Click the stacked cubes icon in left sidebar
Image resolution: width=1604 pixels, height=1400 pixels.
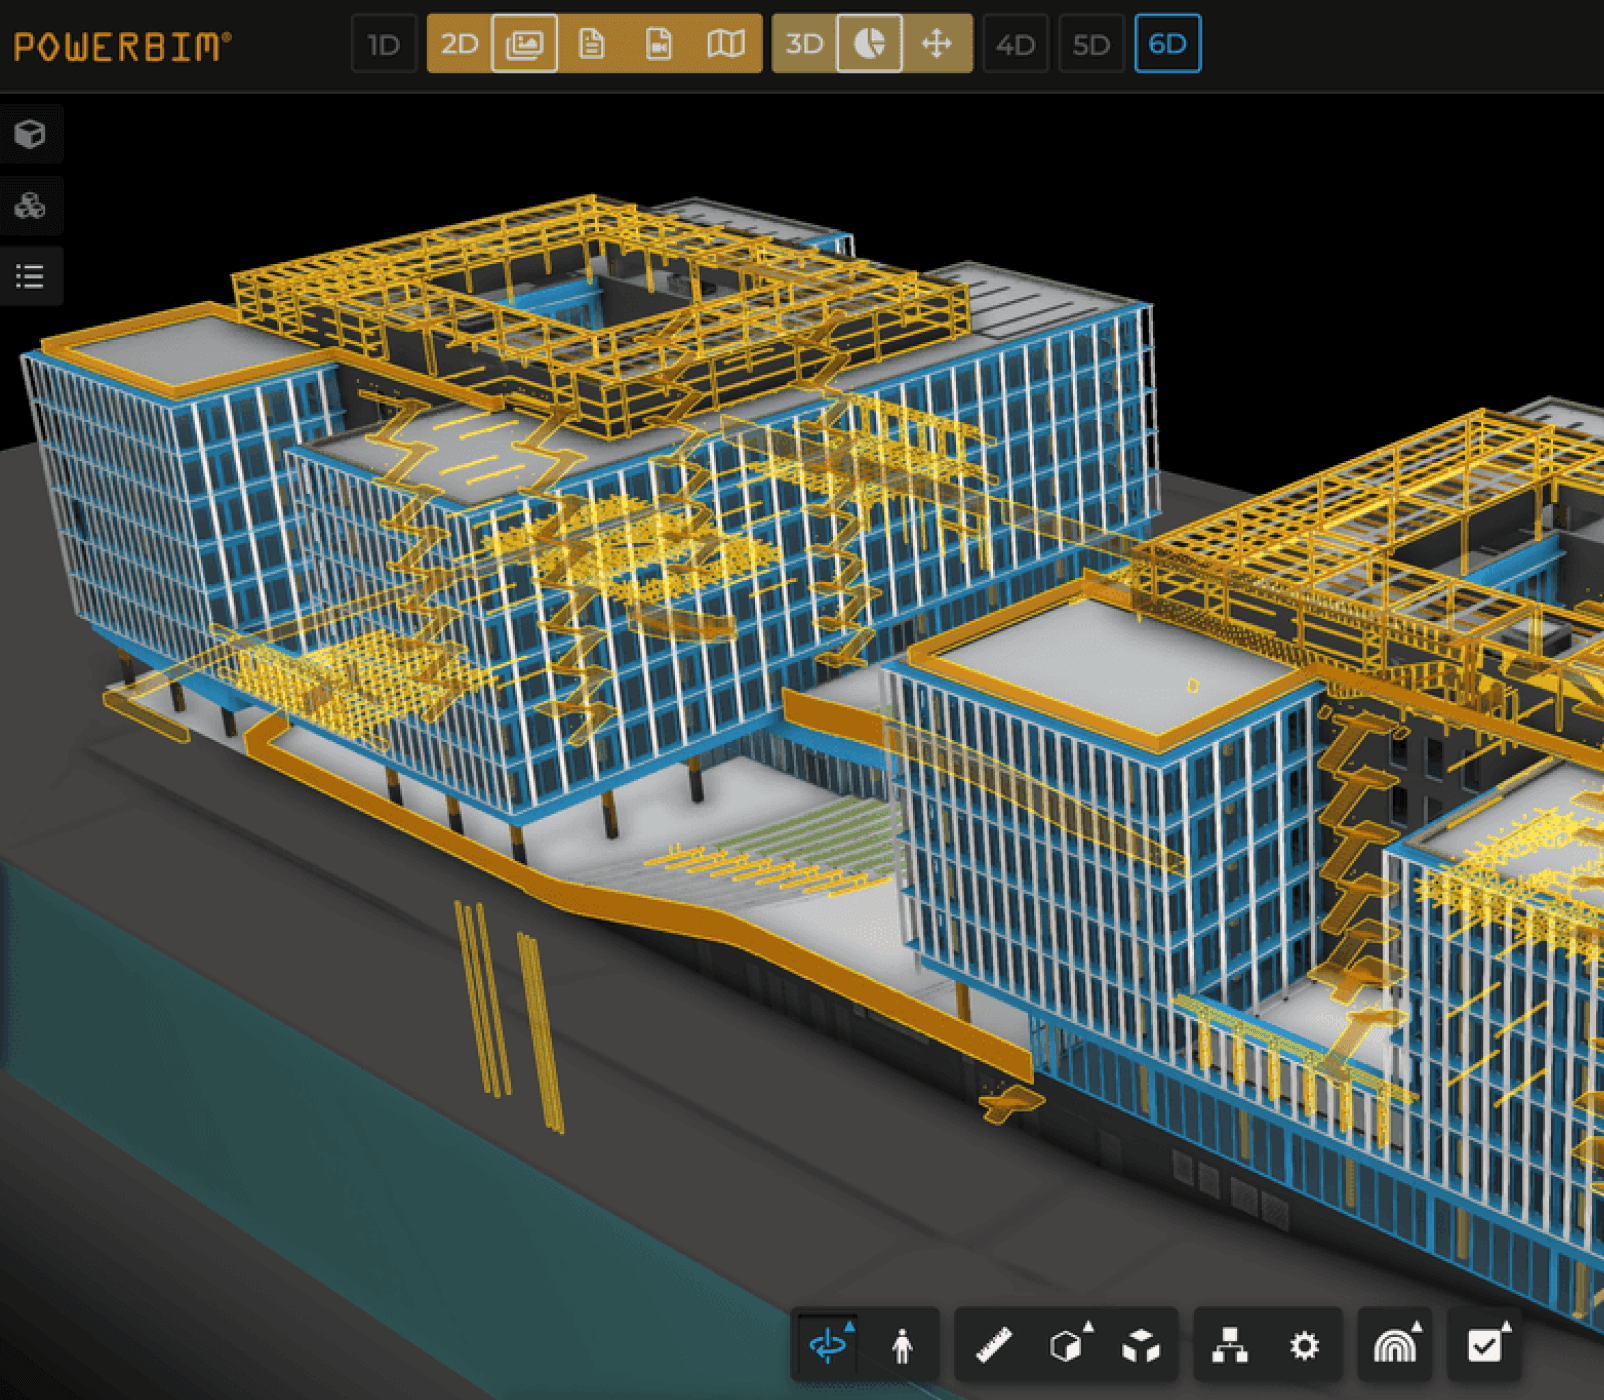point(31,205)
